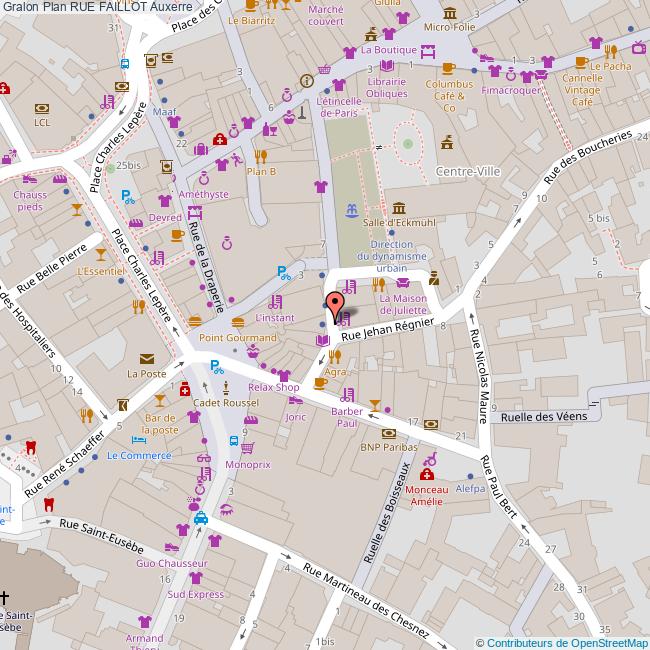Select the La Poste envelope icon
Viewport: 650px width, 650px height.
[x=147, y=357]
